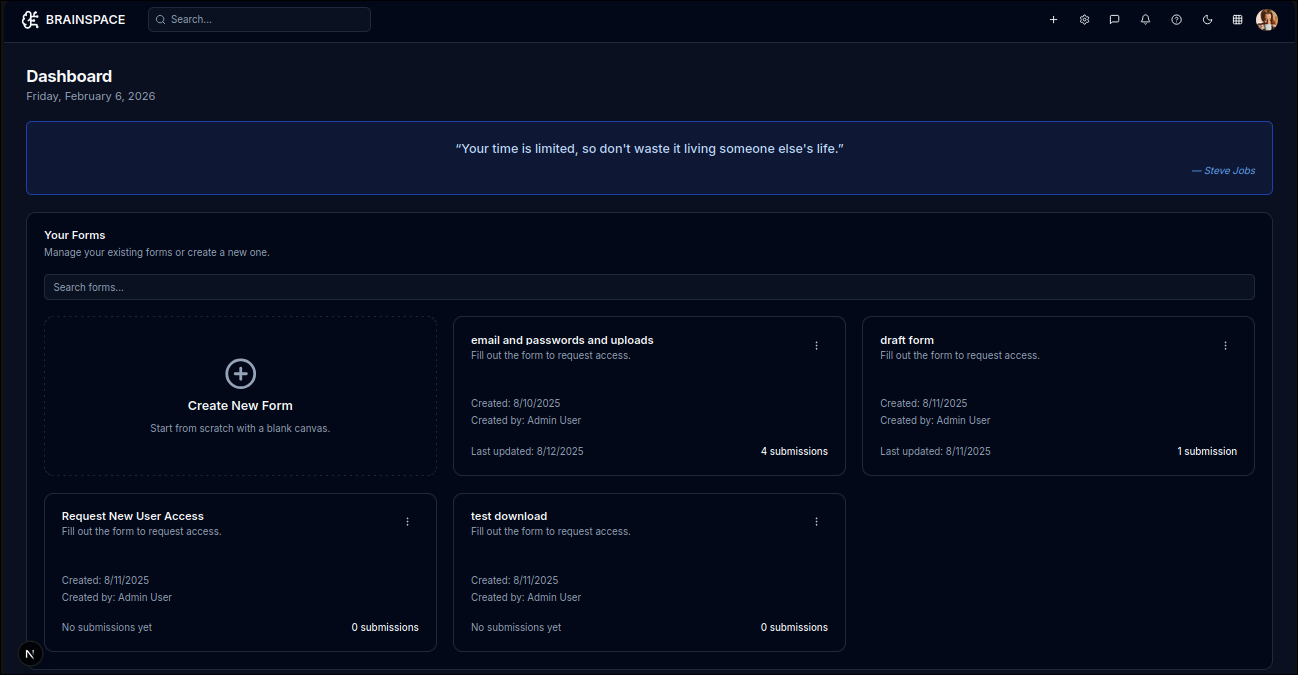Open the test download form
The height and width of the screenshot is (675, 1298).
tap(509, 516)
